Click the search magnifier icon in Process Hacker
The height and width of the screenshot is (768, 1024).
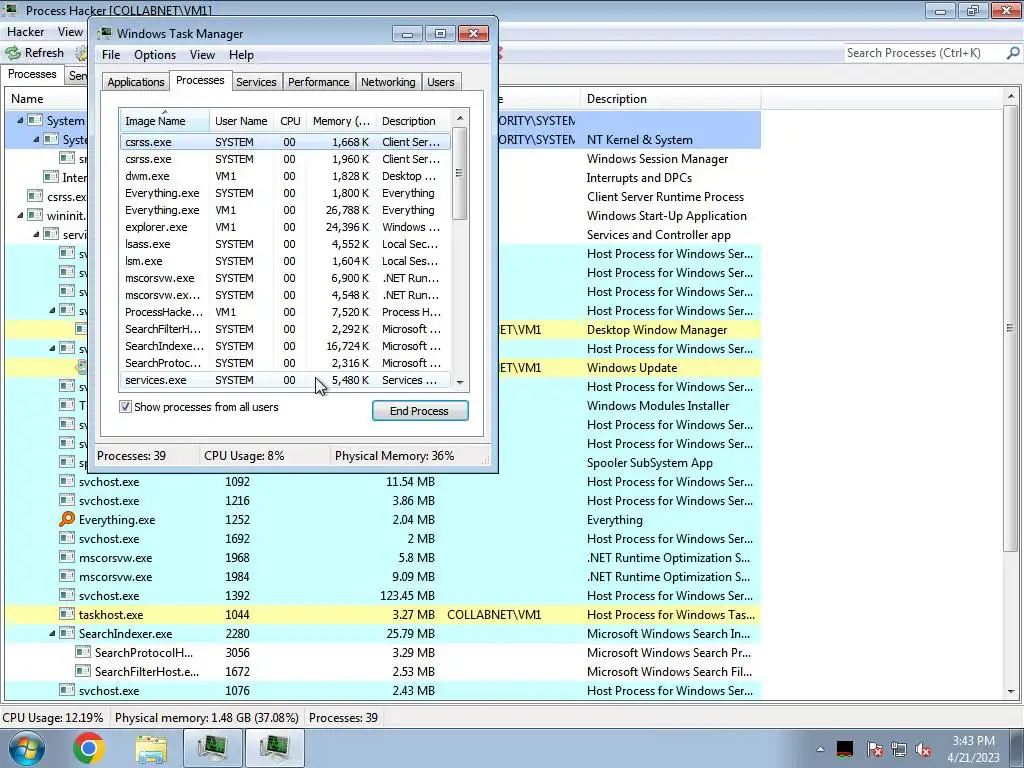click(x=1013, y=53)
